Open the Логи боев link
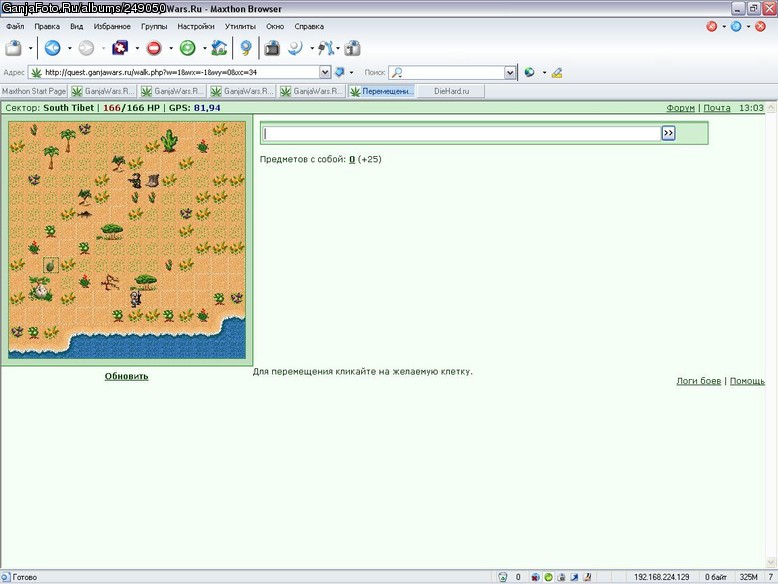The image size is (778, 584). (699, 381)
